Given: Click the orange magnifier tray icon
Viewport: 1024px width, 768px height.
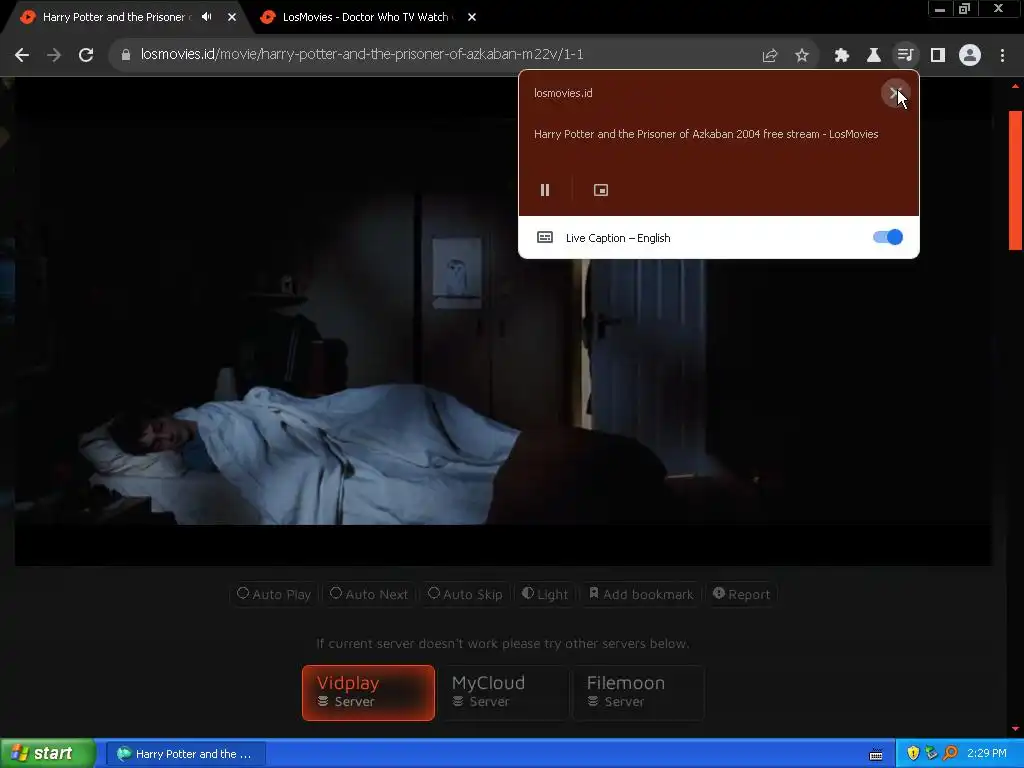Looking at the screenshot, I should [x=950, y=754].
